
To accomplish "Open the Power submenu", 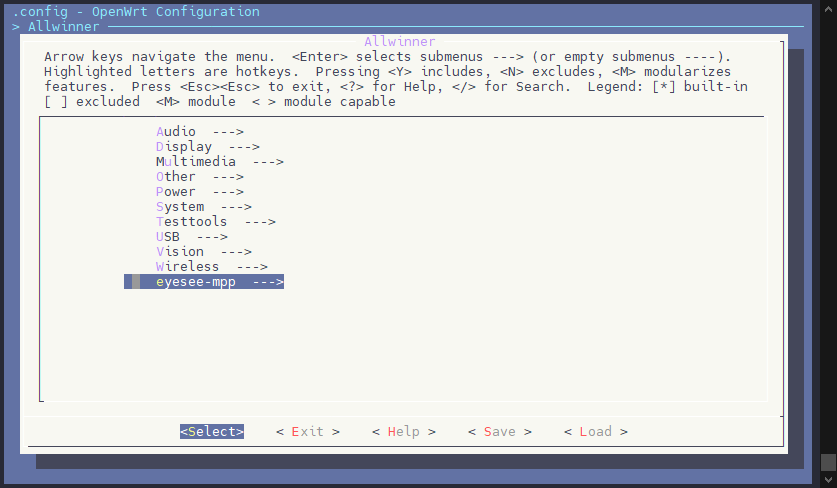I will 200,191.
